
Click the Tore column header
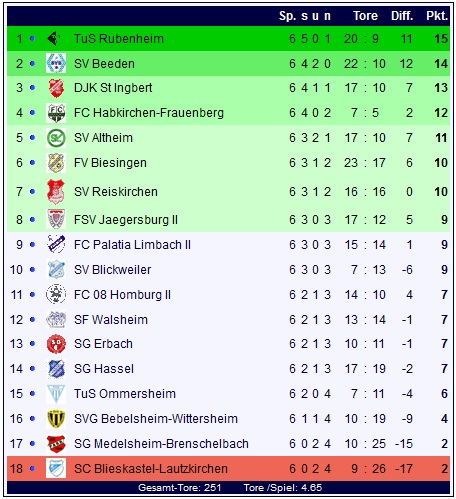tap(366, 16)
